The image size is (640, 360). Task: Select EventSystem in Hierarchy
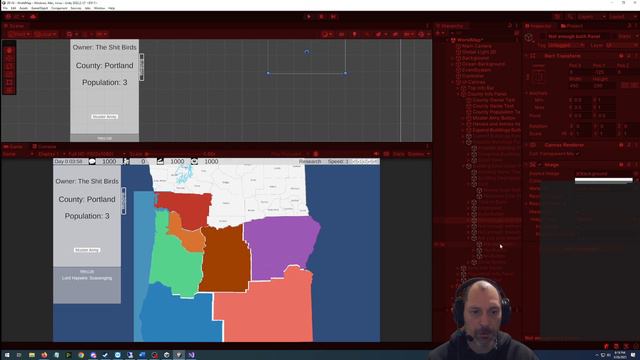coord(476,70)
